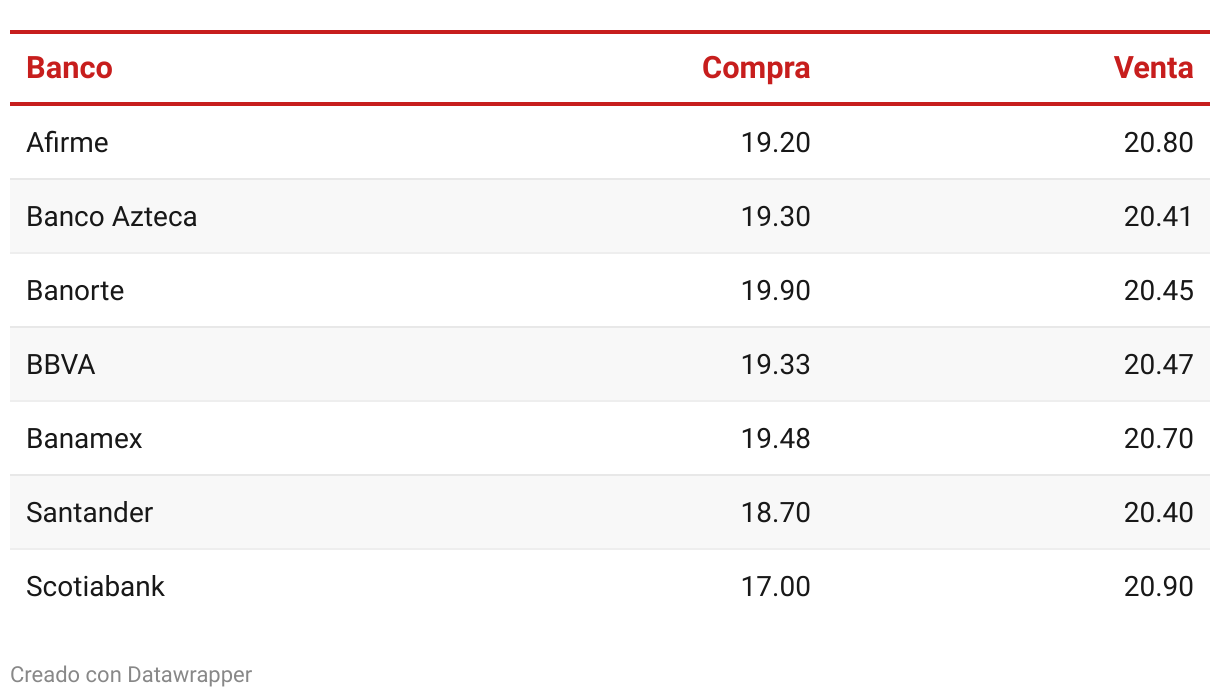Select the Banamex row label
The height and width of the screenshot is (698, 1220).
pos(84,438)
